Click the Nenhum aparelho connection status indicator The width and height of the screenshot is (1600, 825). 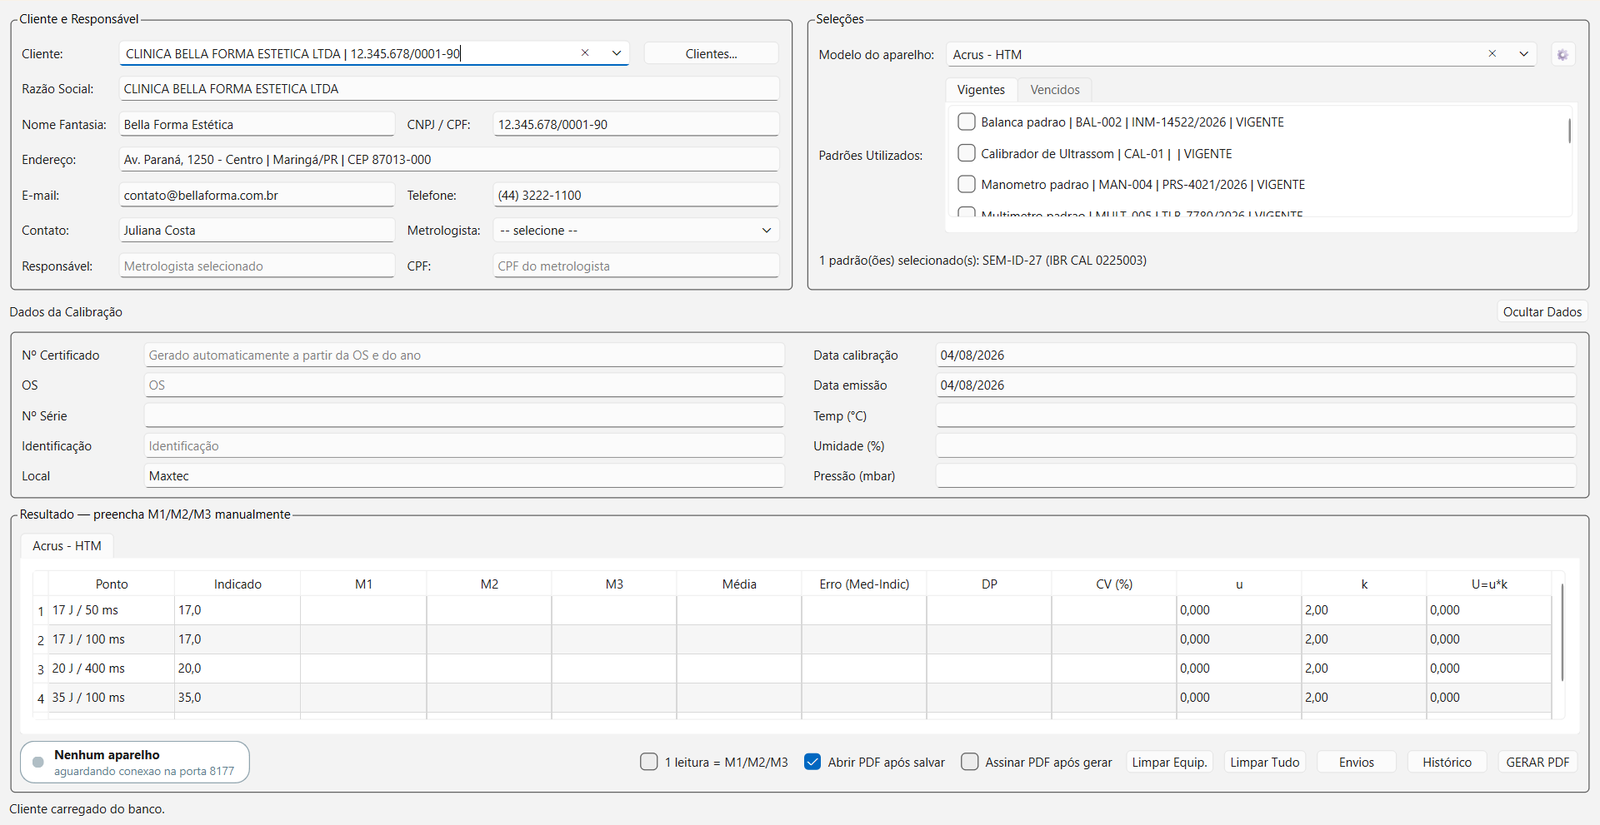(x=135, y=762)
